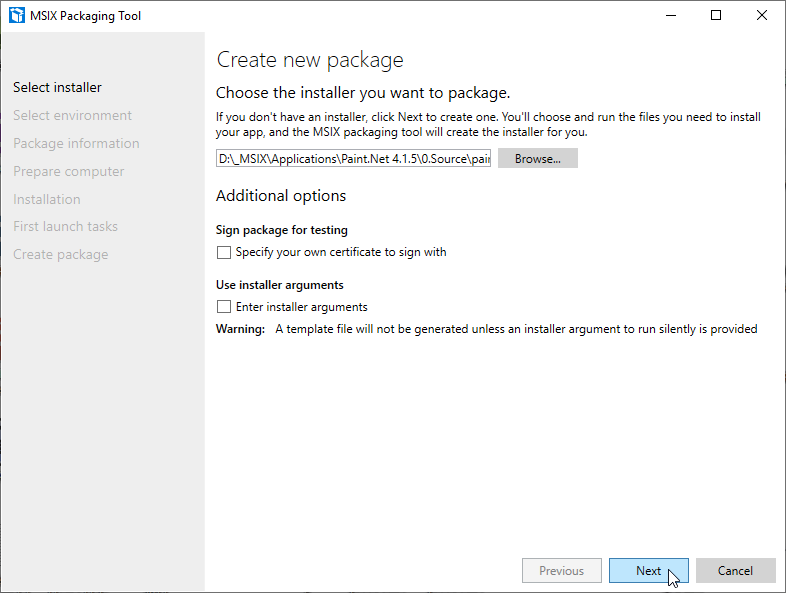Select the 'Select installer' step
Viewport: 786px width, 593px height.
[57, 88]
